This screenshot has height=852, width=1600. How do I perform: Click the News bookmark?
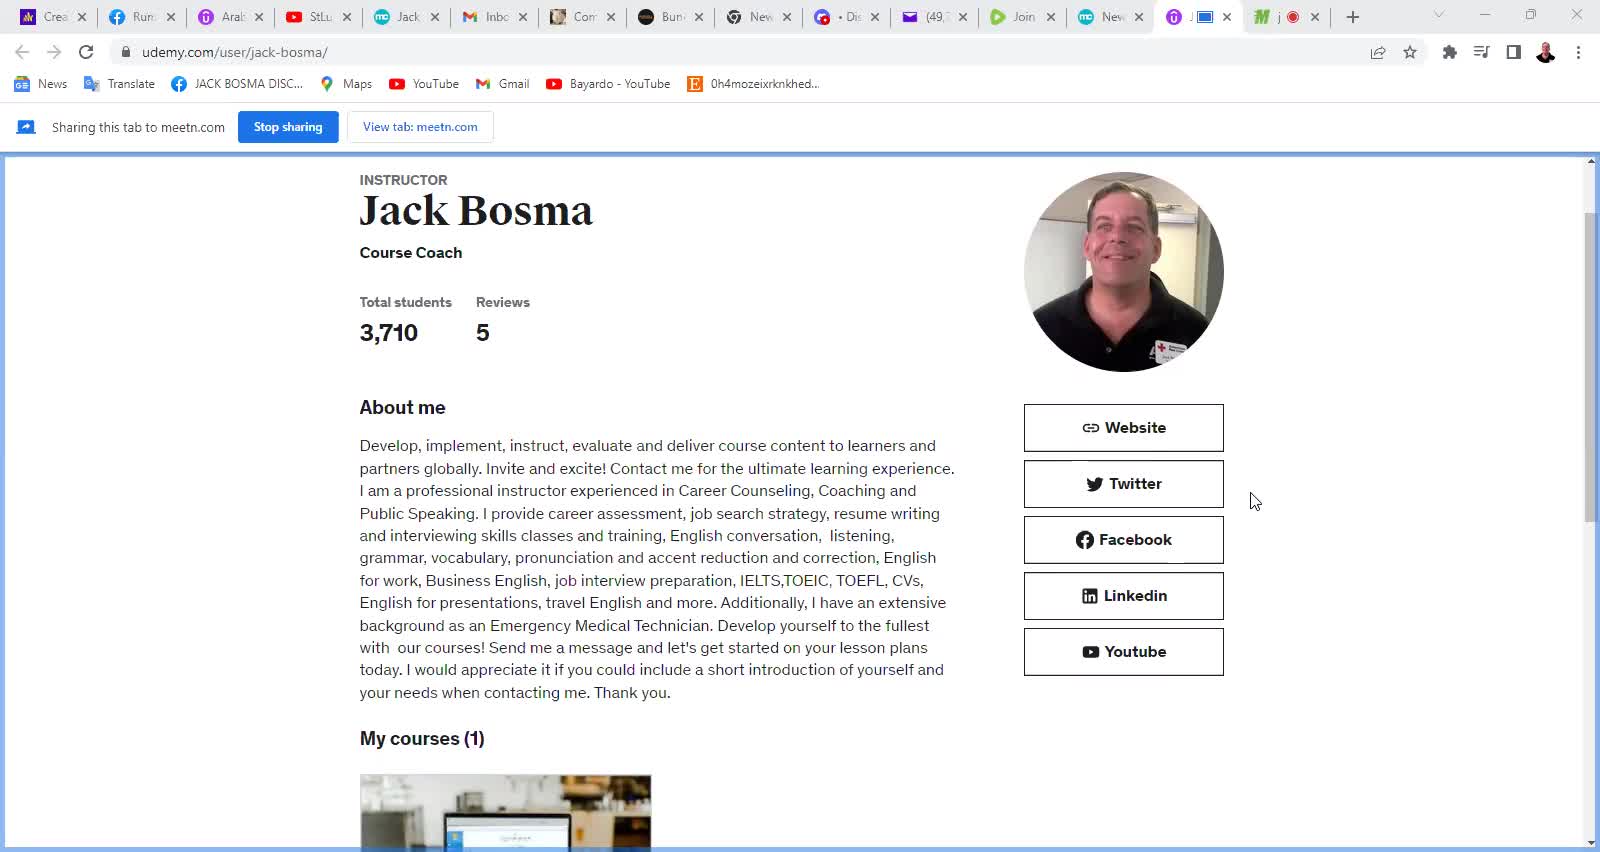pos(41,84)
